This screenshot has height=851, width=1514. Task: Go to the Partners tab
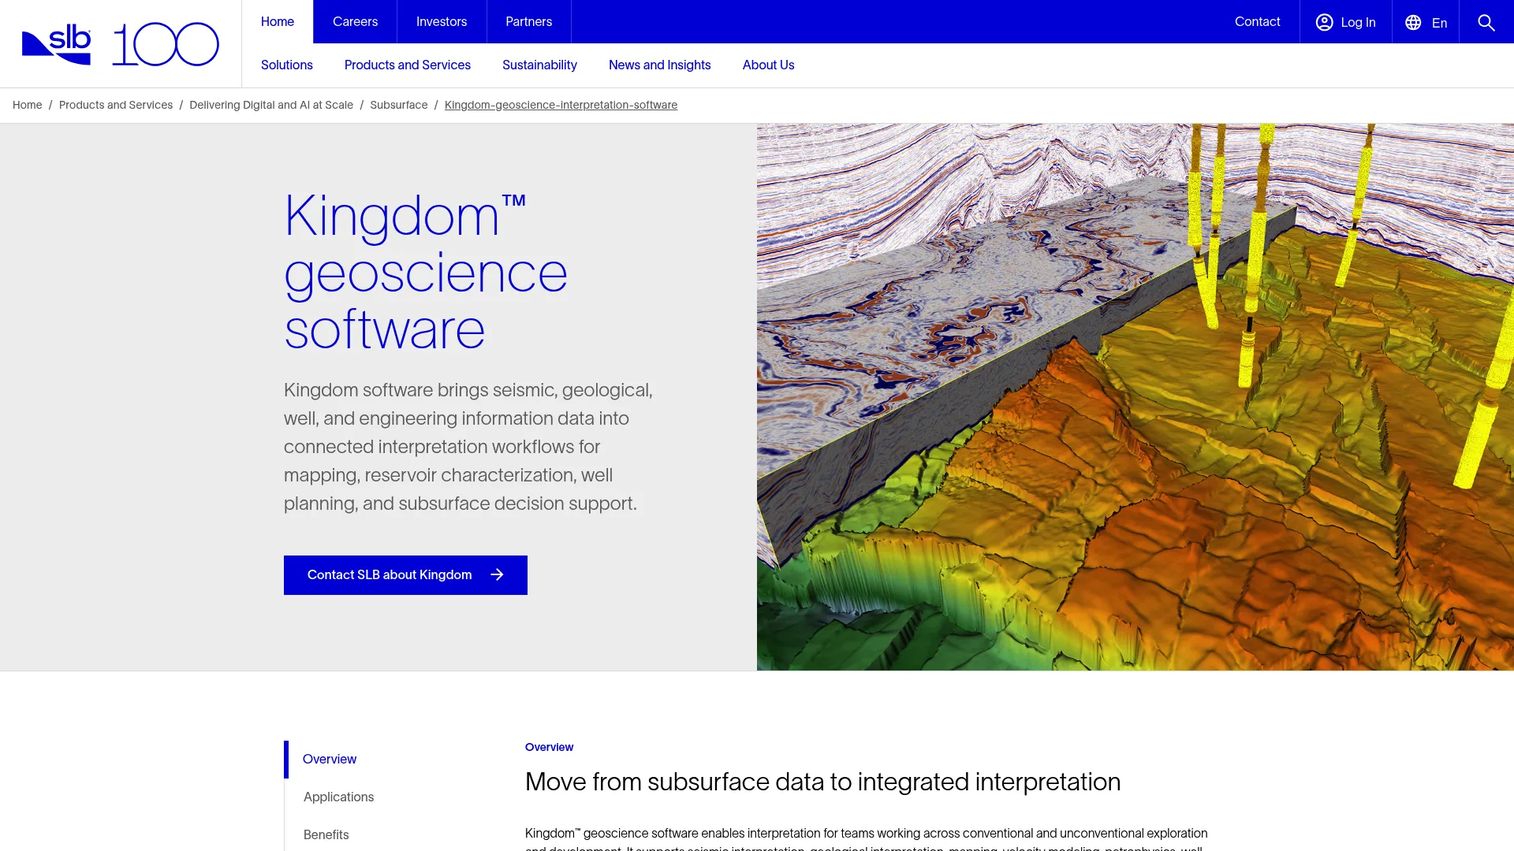tap(529, 22)
